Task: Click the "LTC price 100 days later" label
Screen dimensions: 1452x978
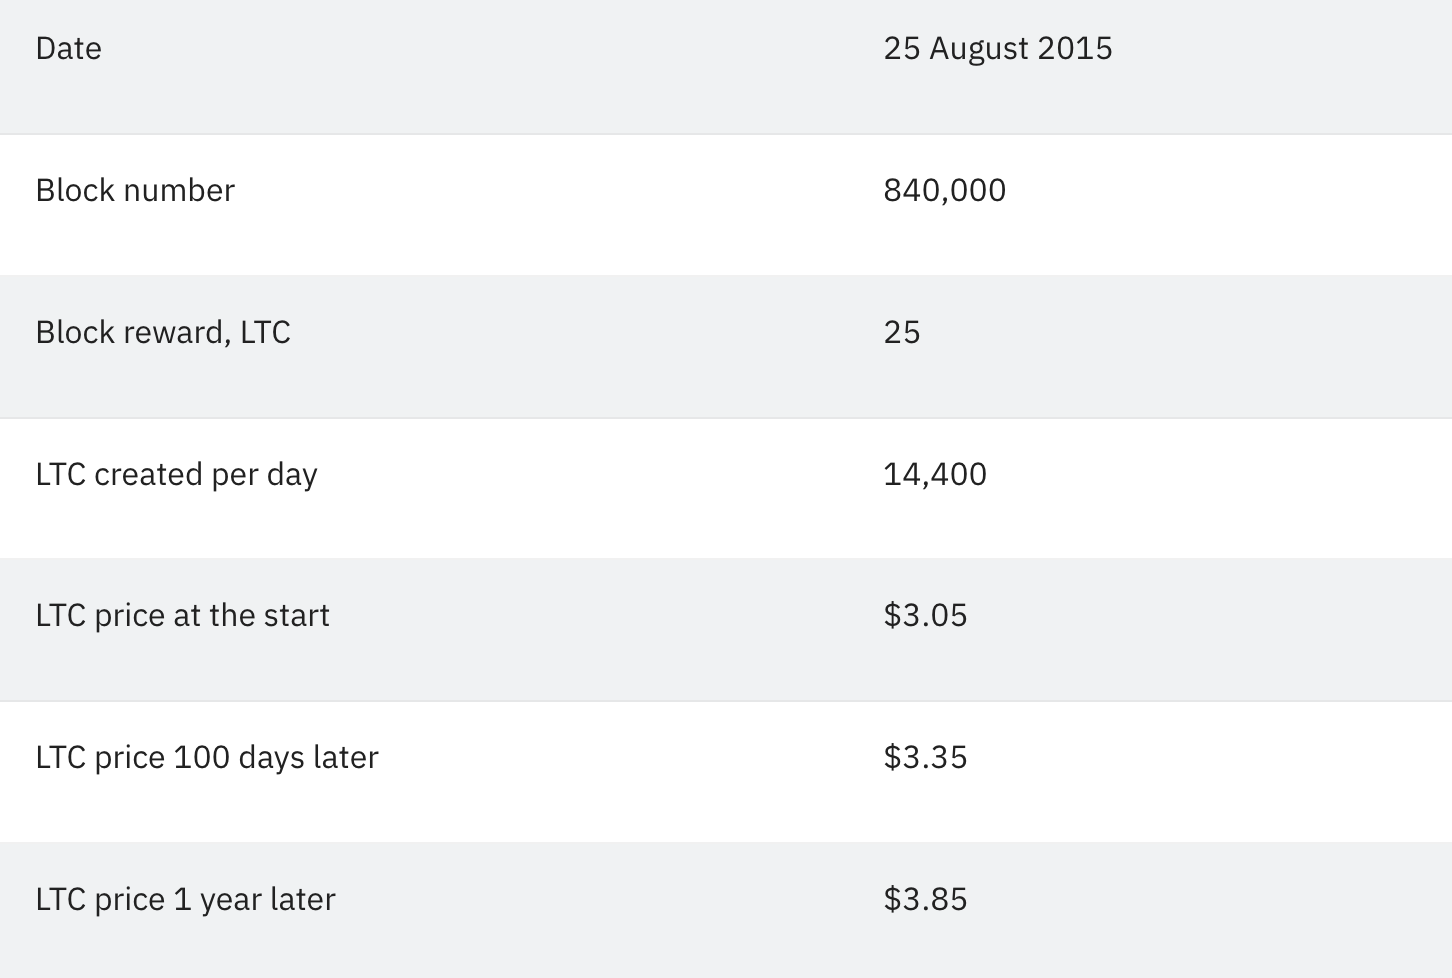Action: point(207,758)
